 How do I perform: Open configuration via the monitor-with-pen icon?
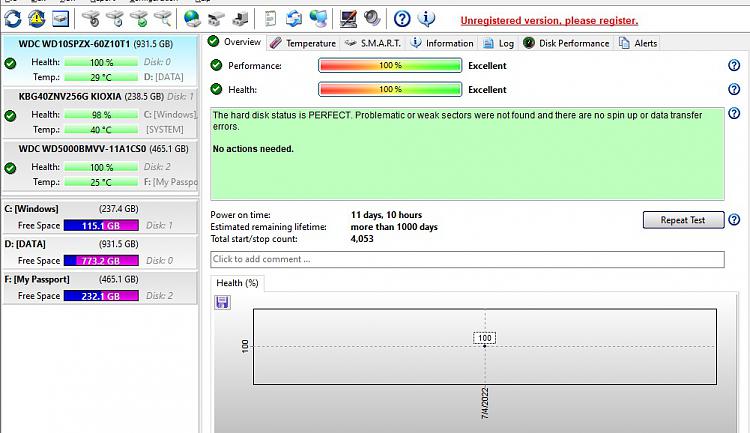[348, 19]
